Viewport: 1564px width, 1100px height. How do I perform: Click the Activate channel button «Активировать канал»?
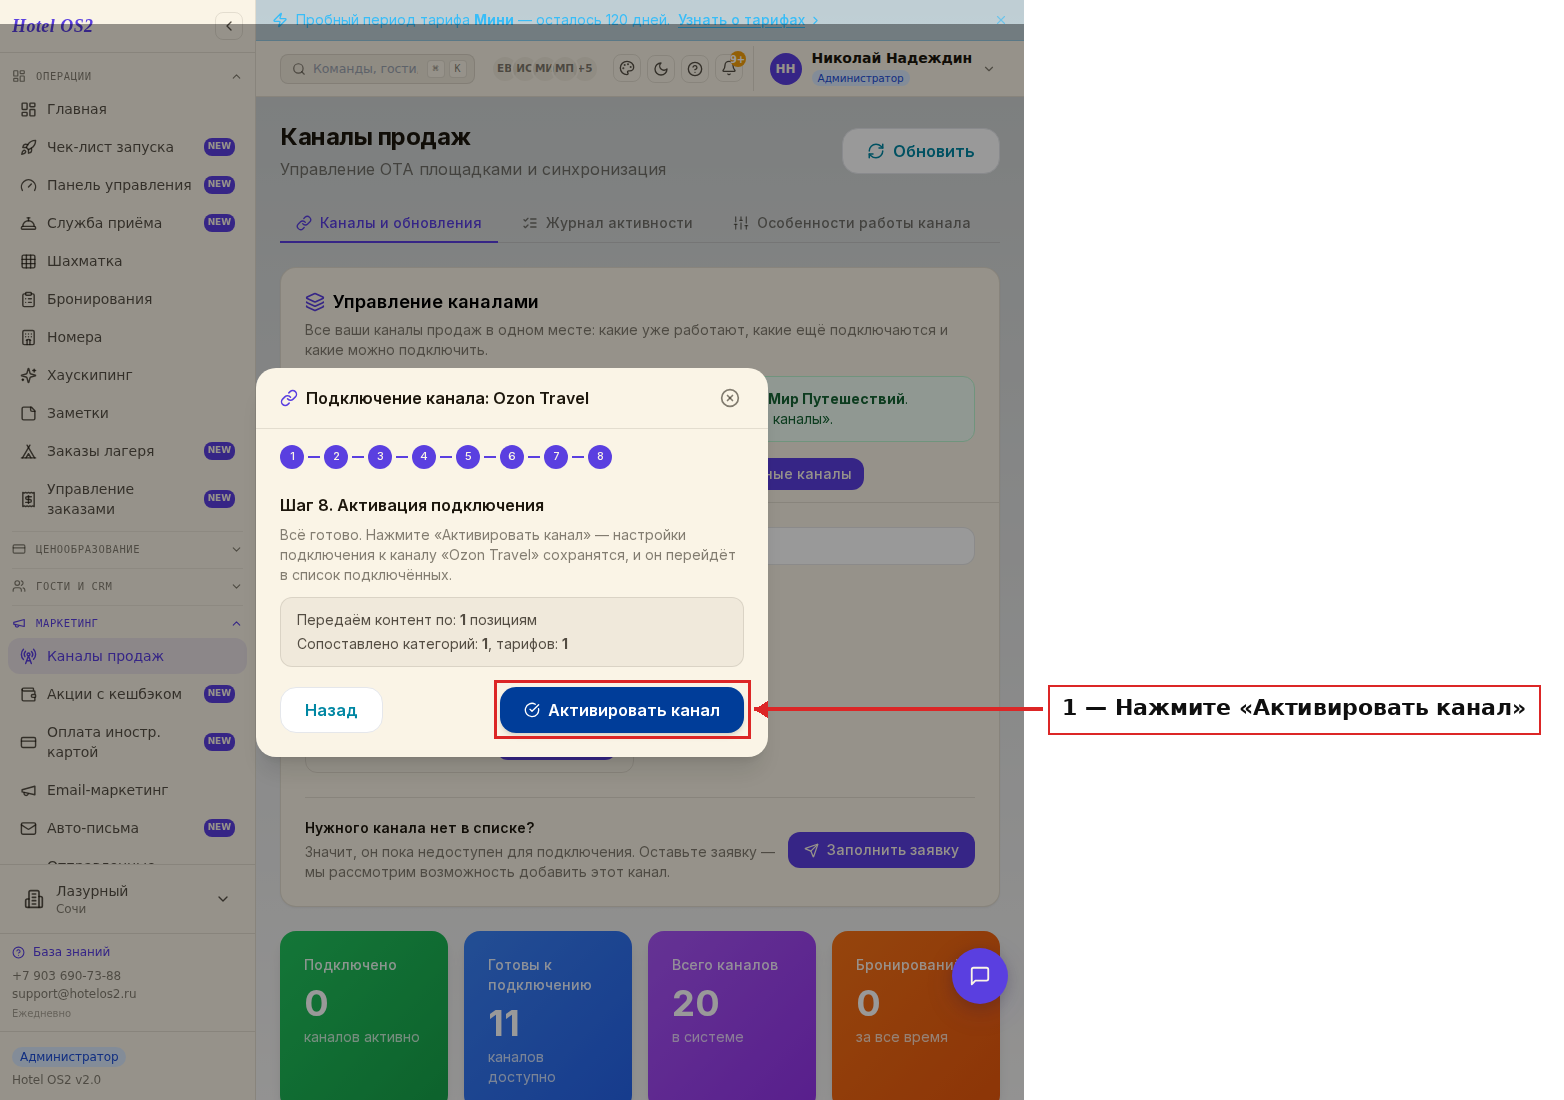point(622,710)
